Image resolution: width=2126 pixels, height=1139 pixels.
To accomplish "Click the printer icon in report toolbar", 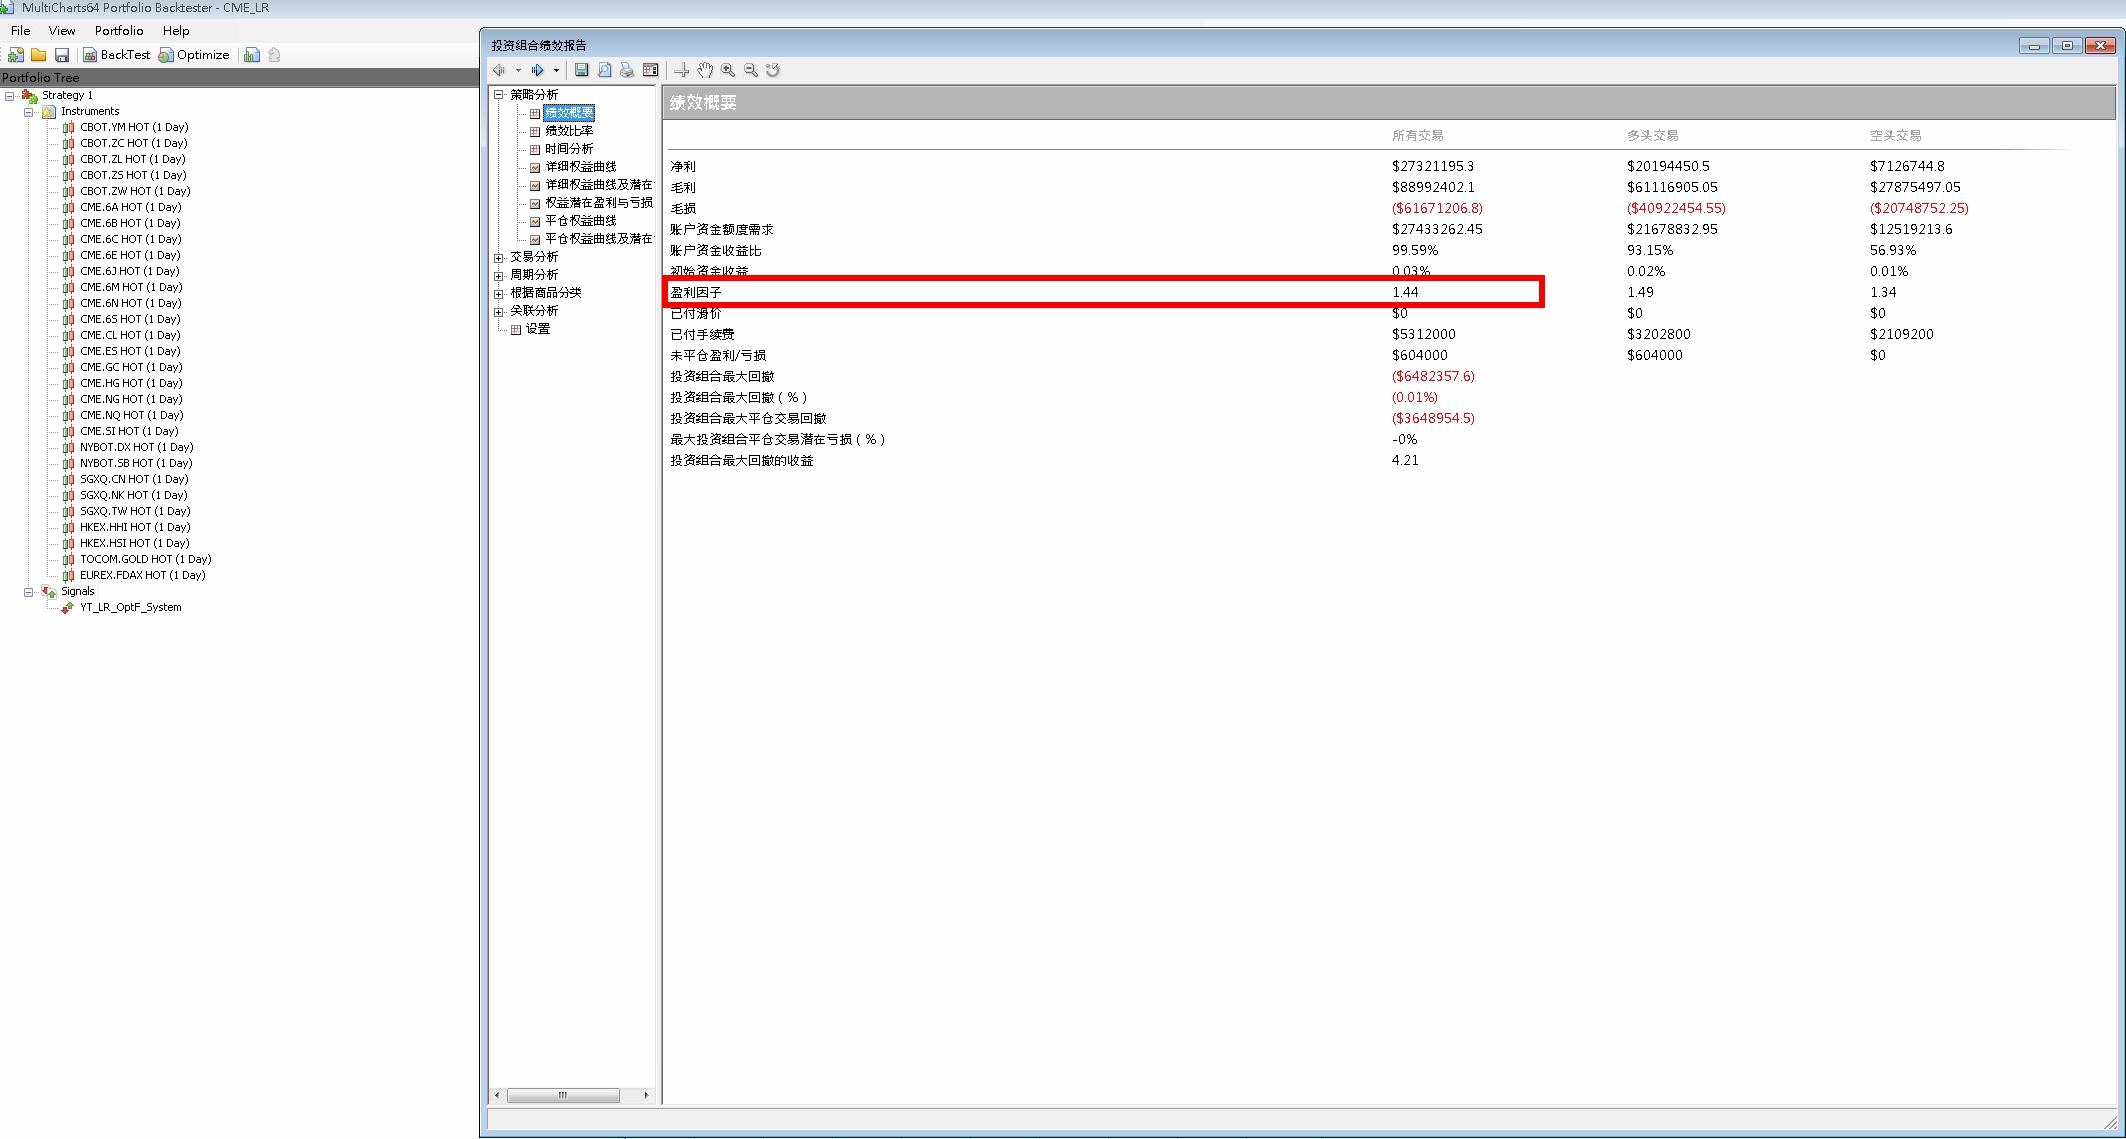I will [627, 70].
